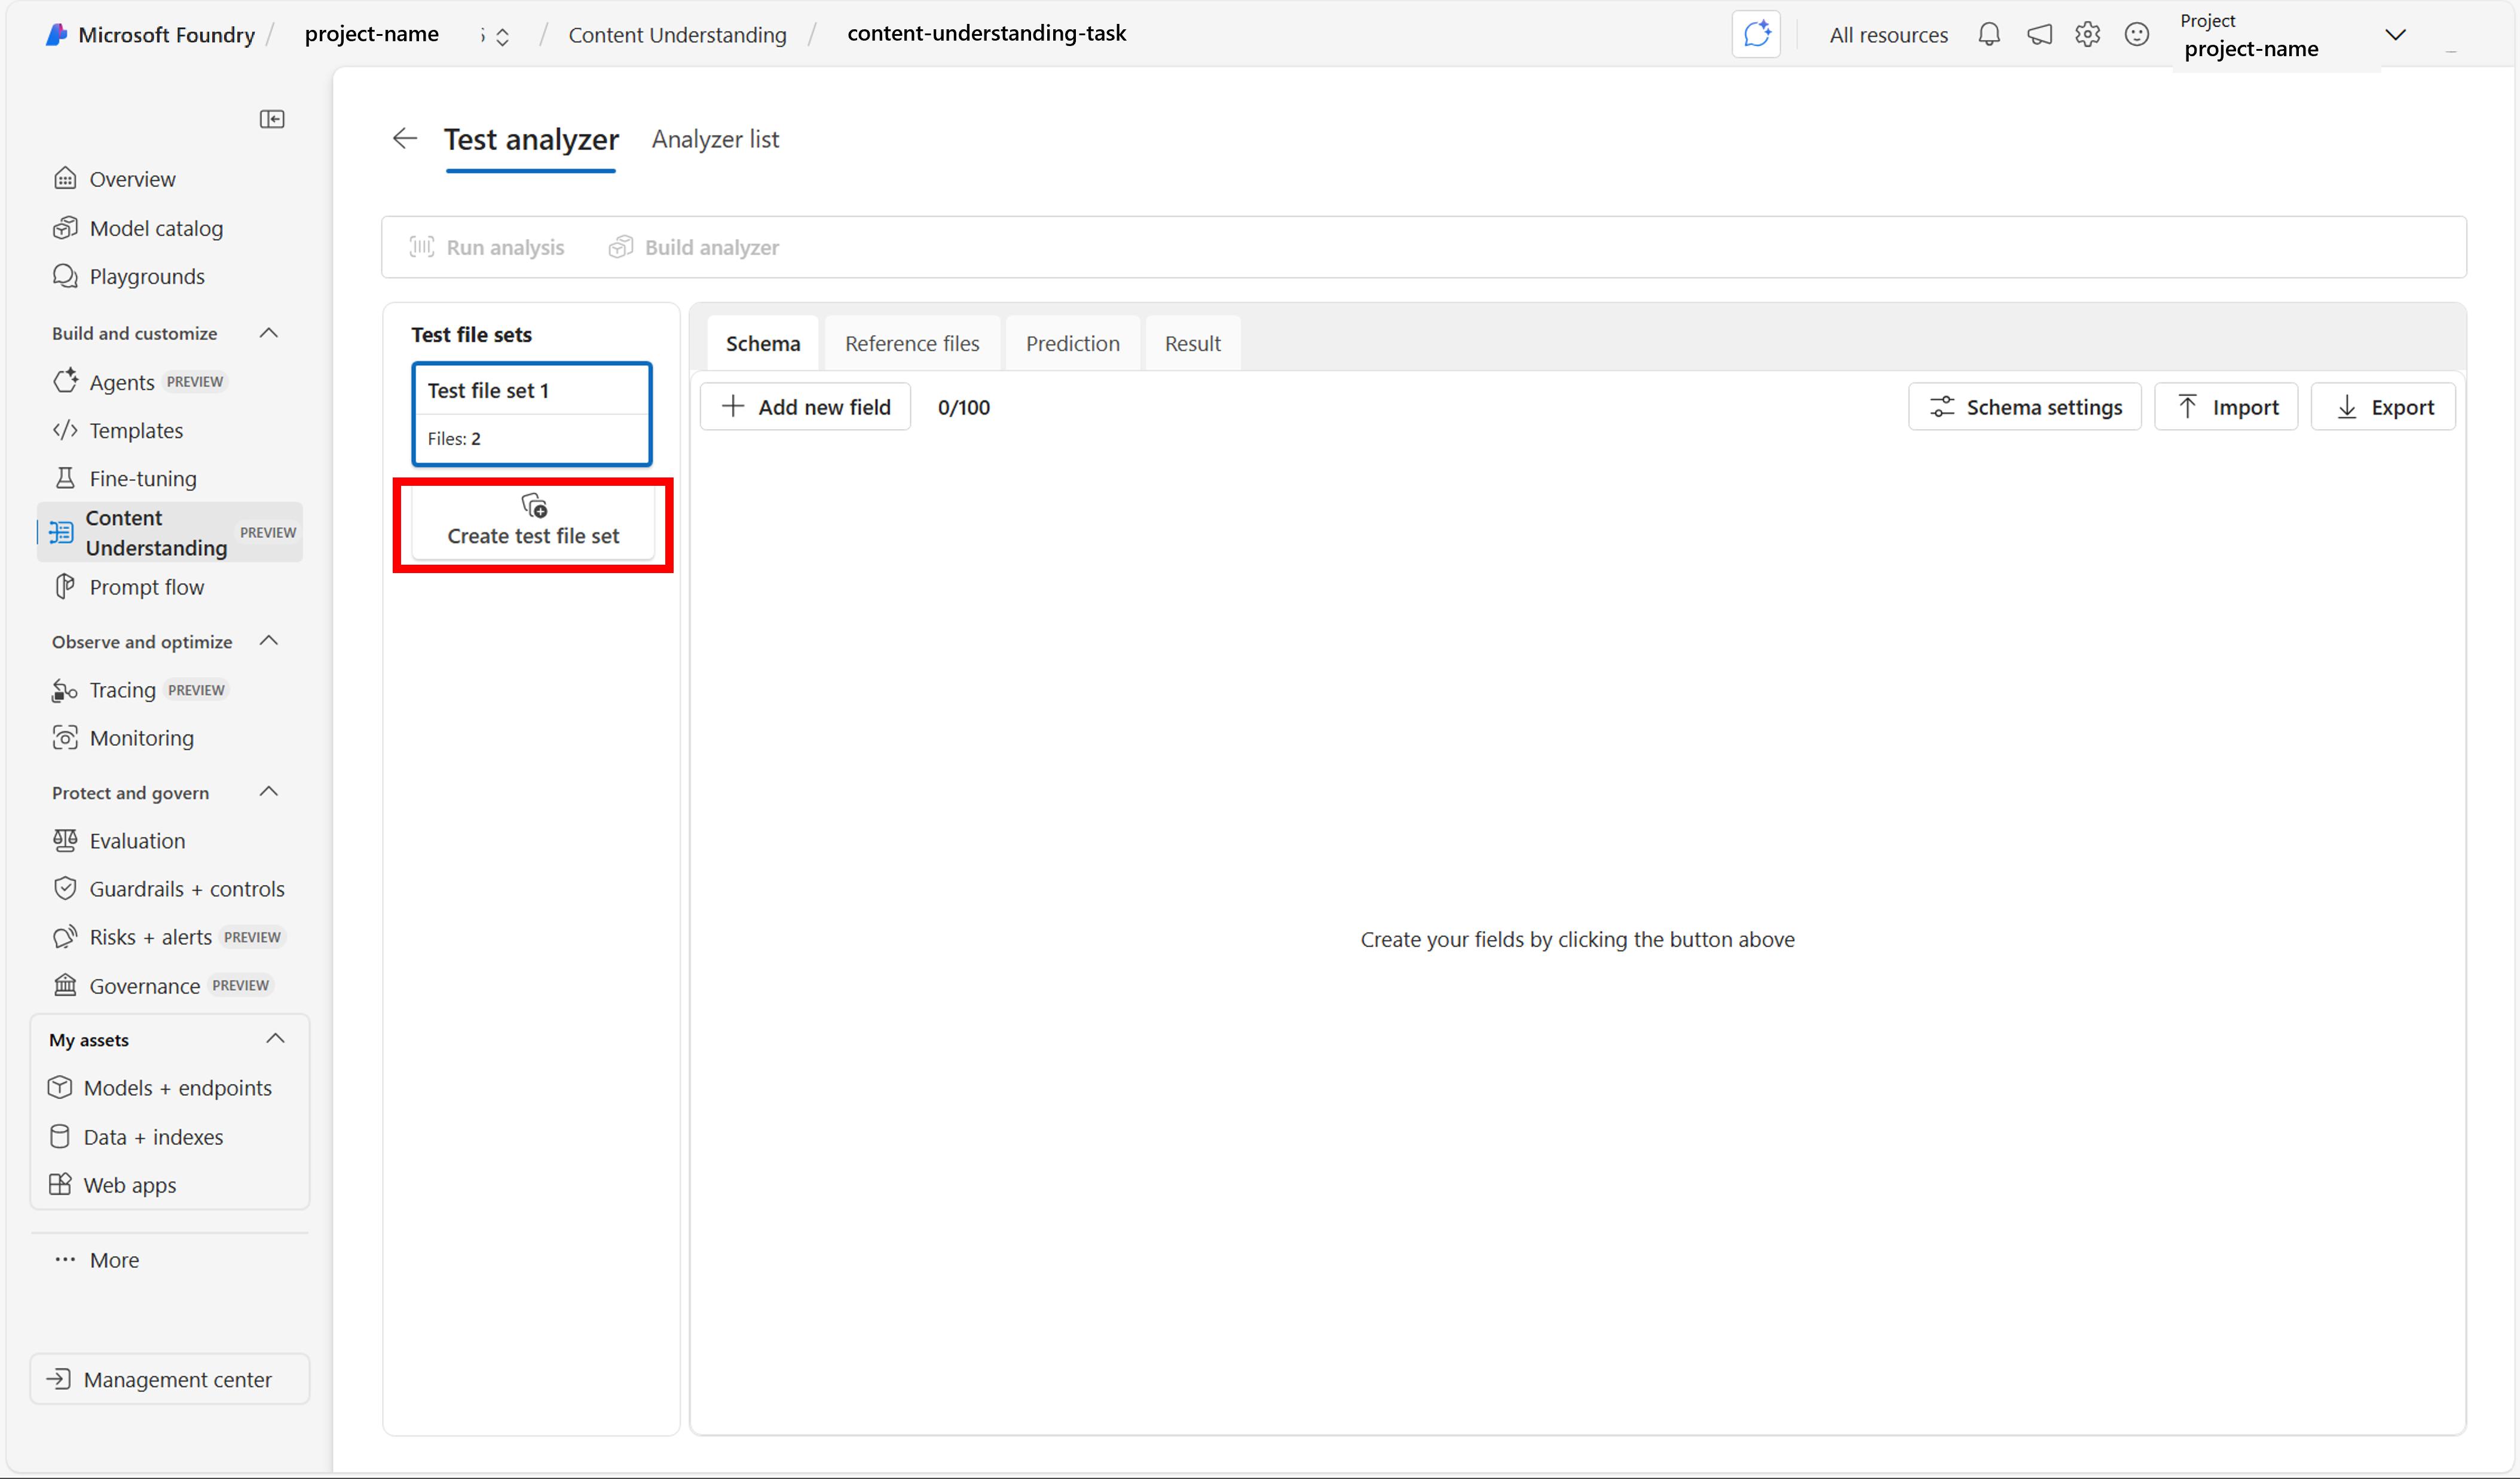Viewport: 2520px width, 1479px height.
Task: Click Run analysis button
Action: pyautogui.click(x=487, y=247)
